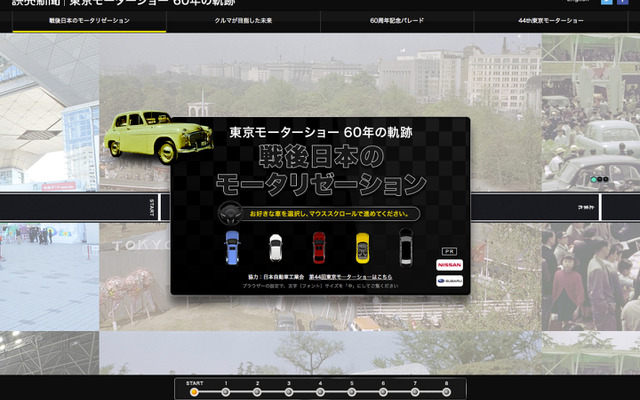
Task: Share via the Facebook icon
Action: point(622,2)
